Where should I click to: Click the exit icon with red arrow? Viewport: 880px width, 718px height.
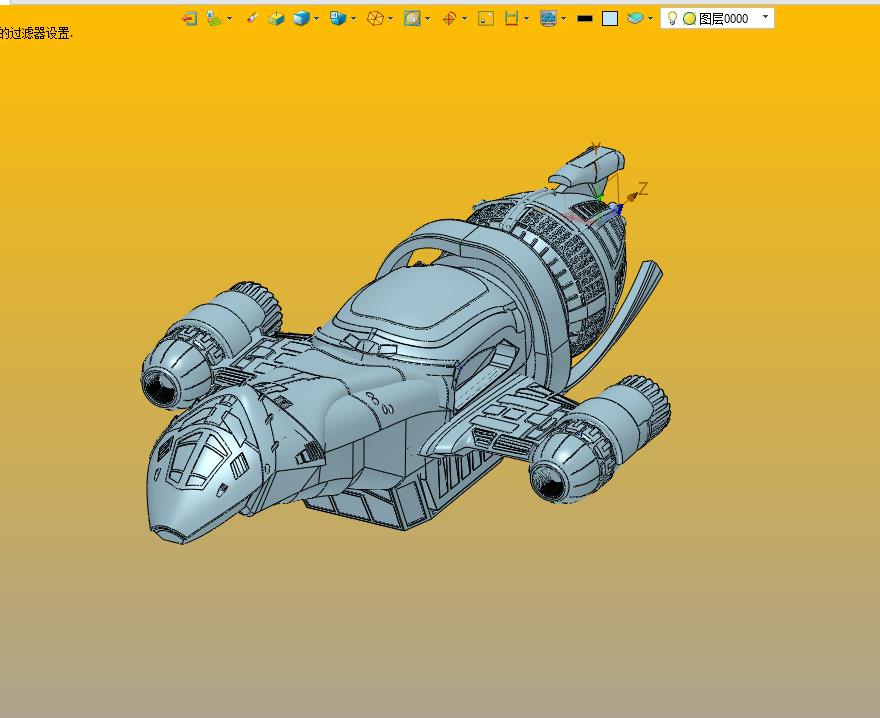click(x=190, y=19)
